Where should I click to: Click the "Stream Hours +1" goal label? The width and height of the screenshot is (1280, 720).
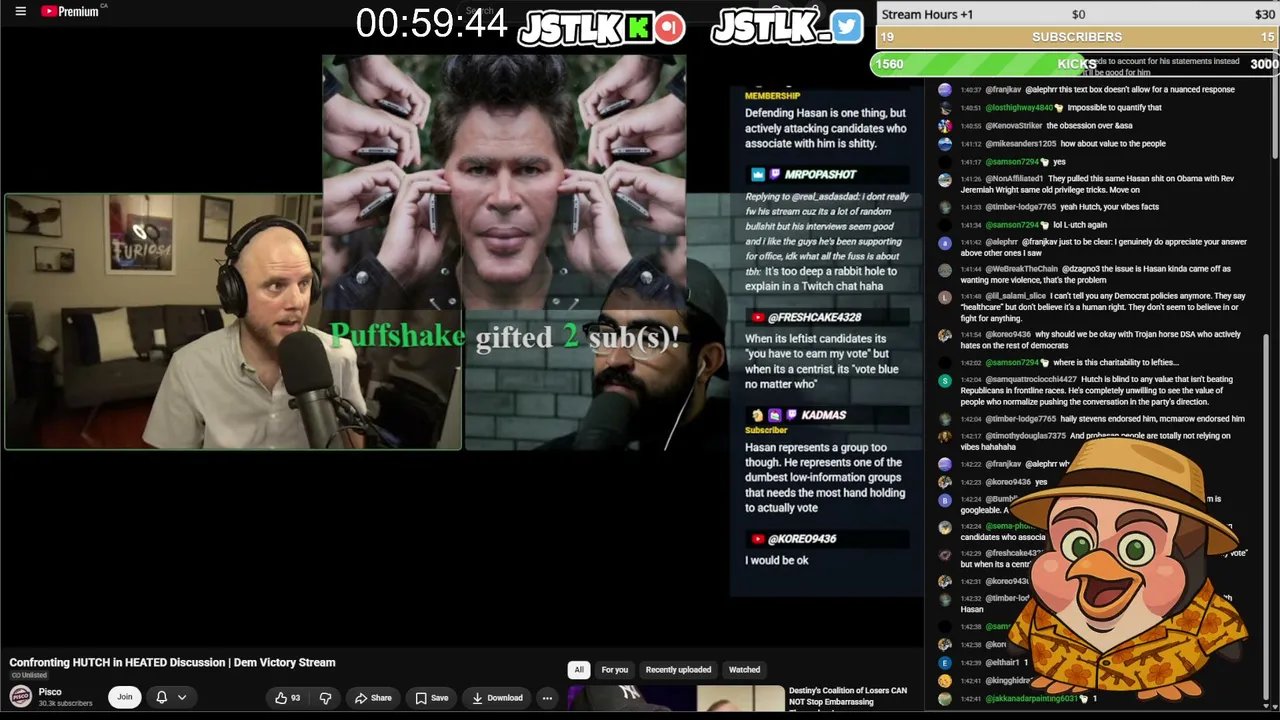[927, 14]
